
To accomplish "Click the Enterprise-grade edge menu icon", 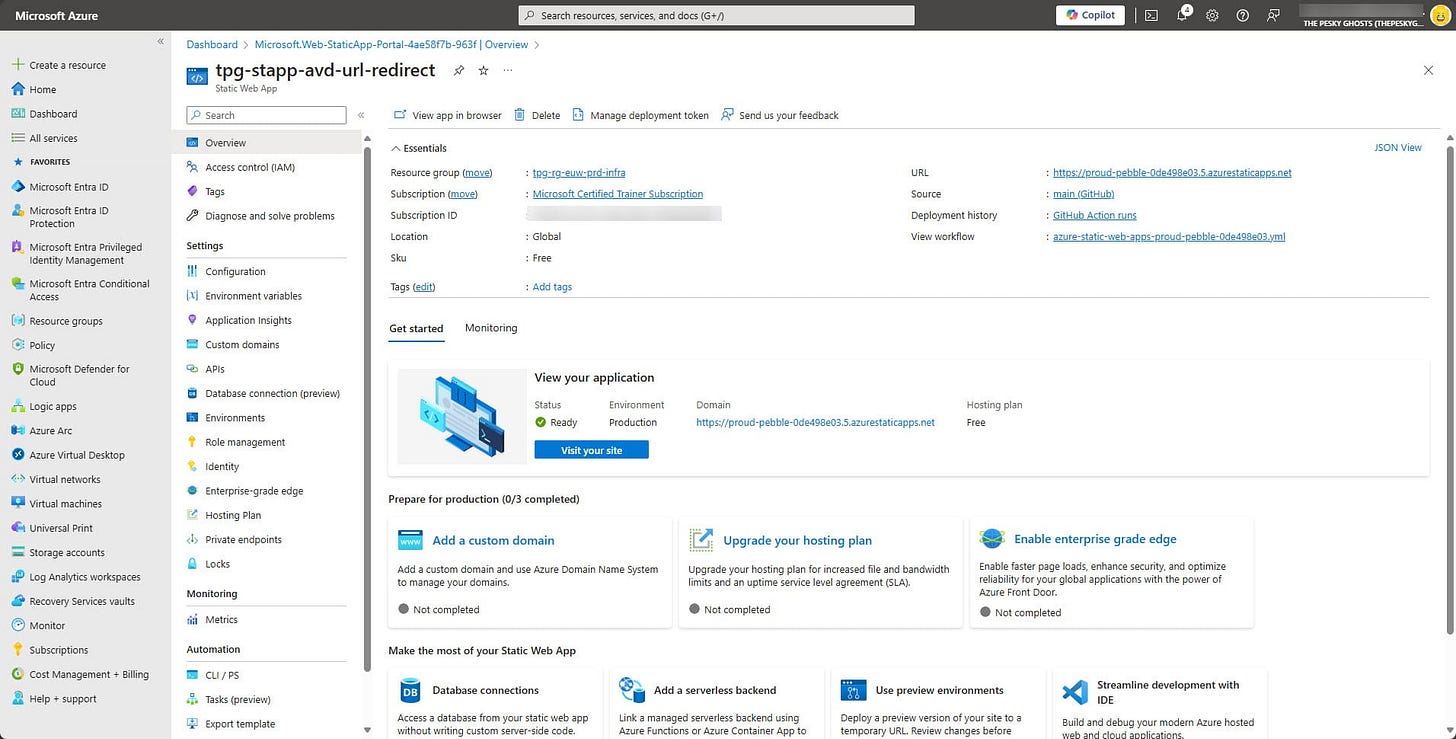I will tap(193, 491).
